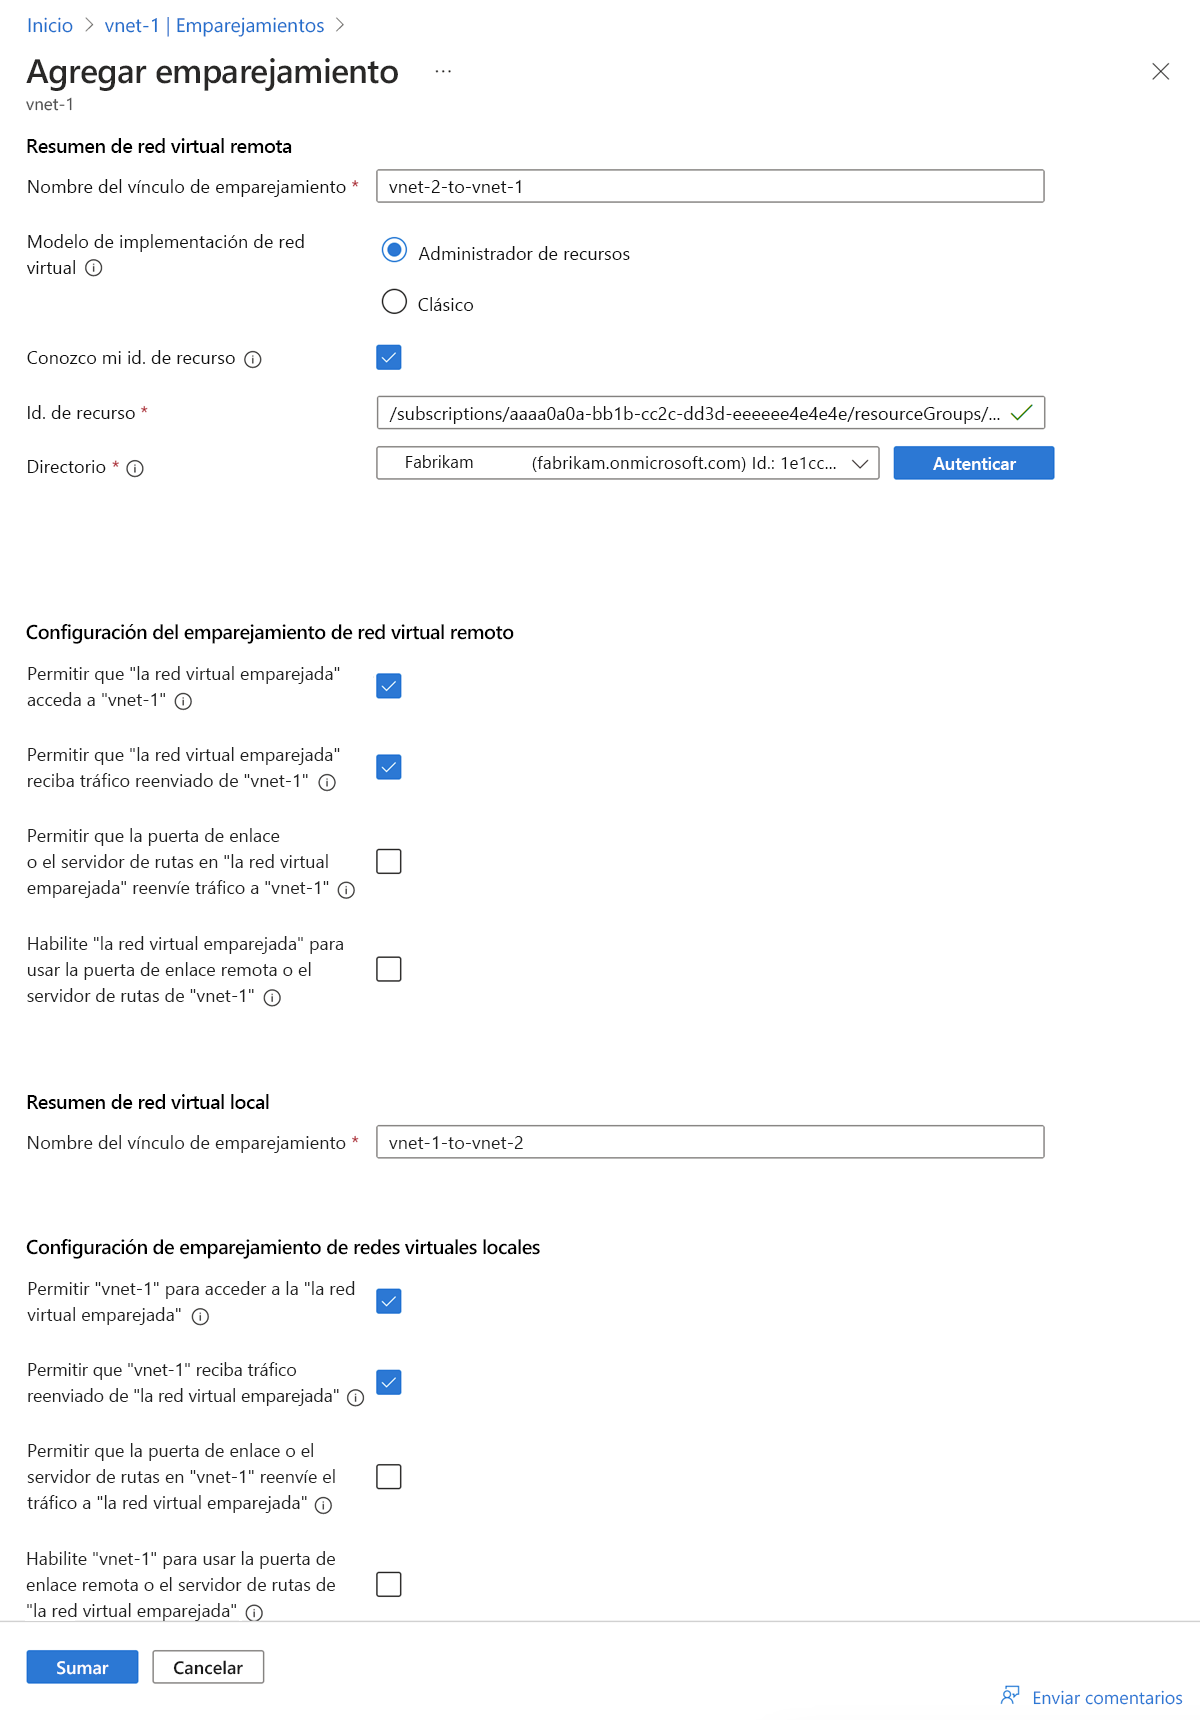The width and height of the screenshot is (1200, 1720).
Task: Enable remote gateway forwarding to "vnet-1" checkbox
Action: pos(389,861)
